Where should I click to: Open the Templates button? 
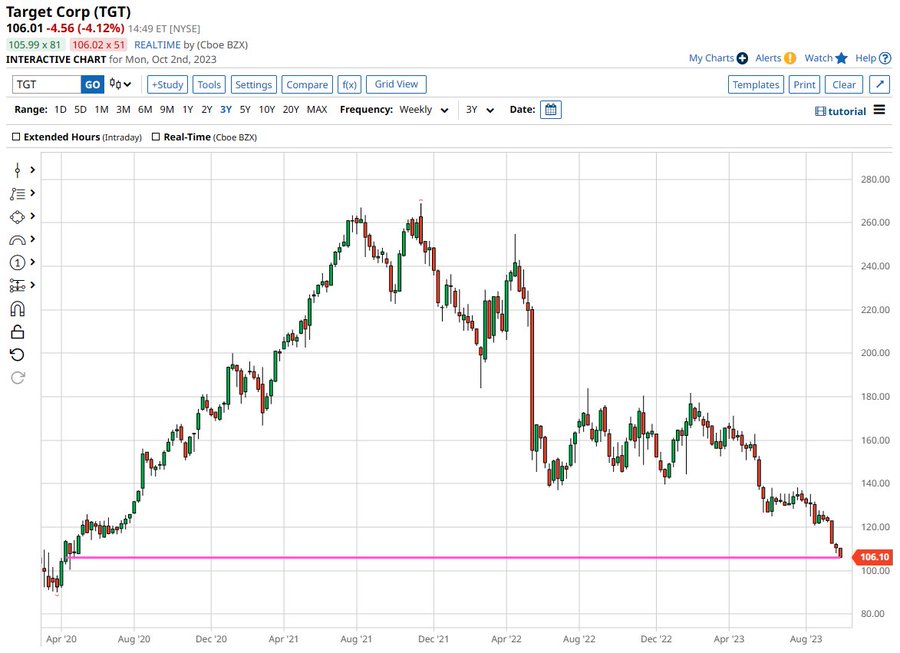click(756, 84)
